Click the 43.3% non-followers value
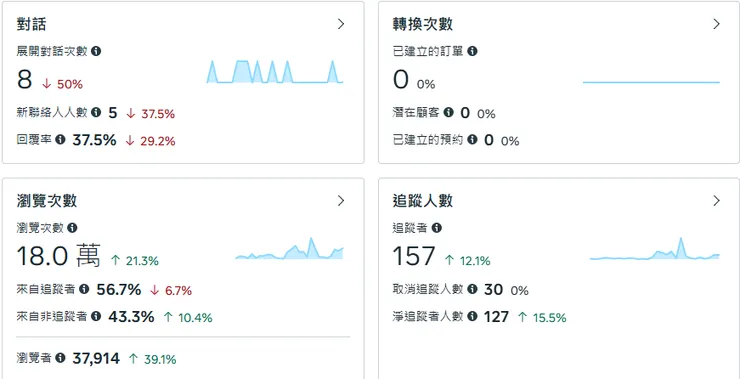Screen dimensions: 740x379 click(131, 317)
